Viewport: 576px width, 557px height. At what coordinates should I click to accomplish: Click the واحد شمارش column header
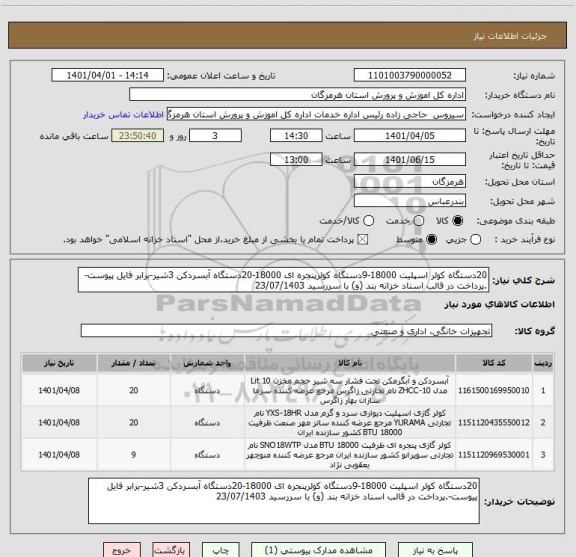coord(207,363)
